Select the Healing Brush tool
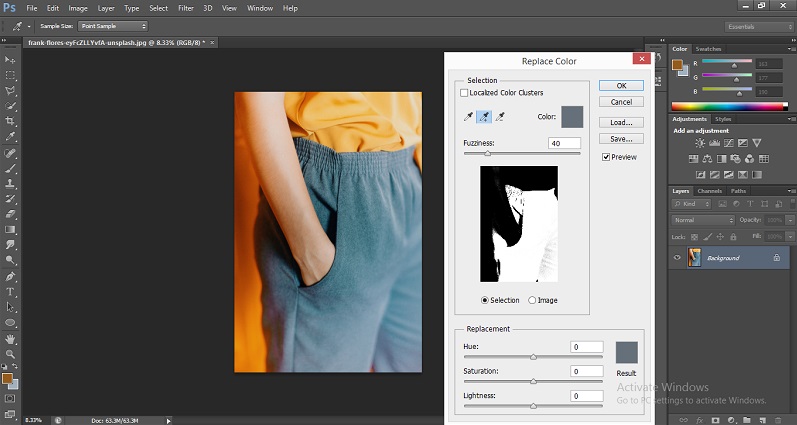Screen dimensions: 797x425 click(x=10, y=153)
